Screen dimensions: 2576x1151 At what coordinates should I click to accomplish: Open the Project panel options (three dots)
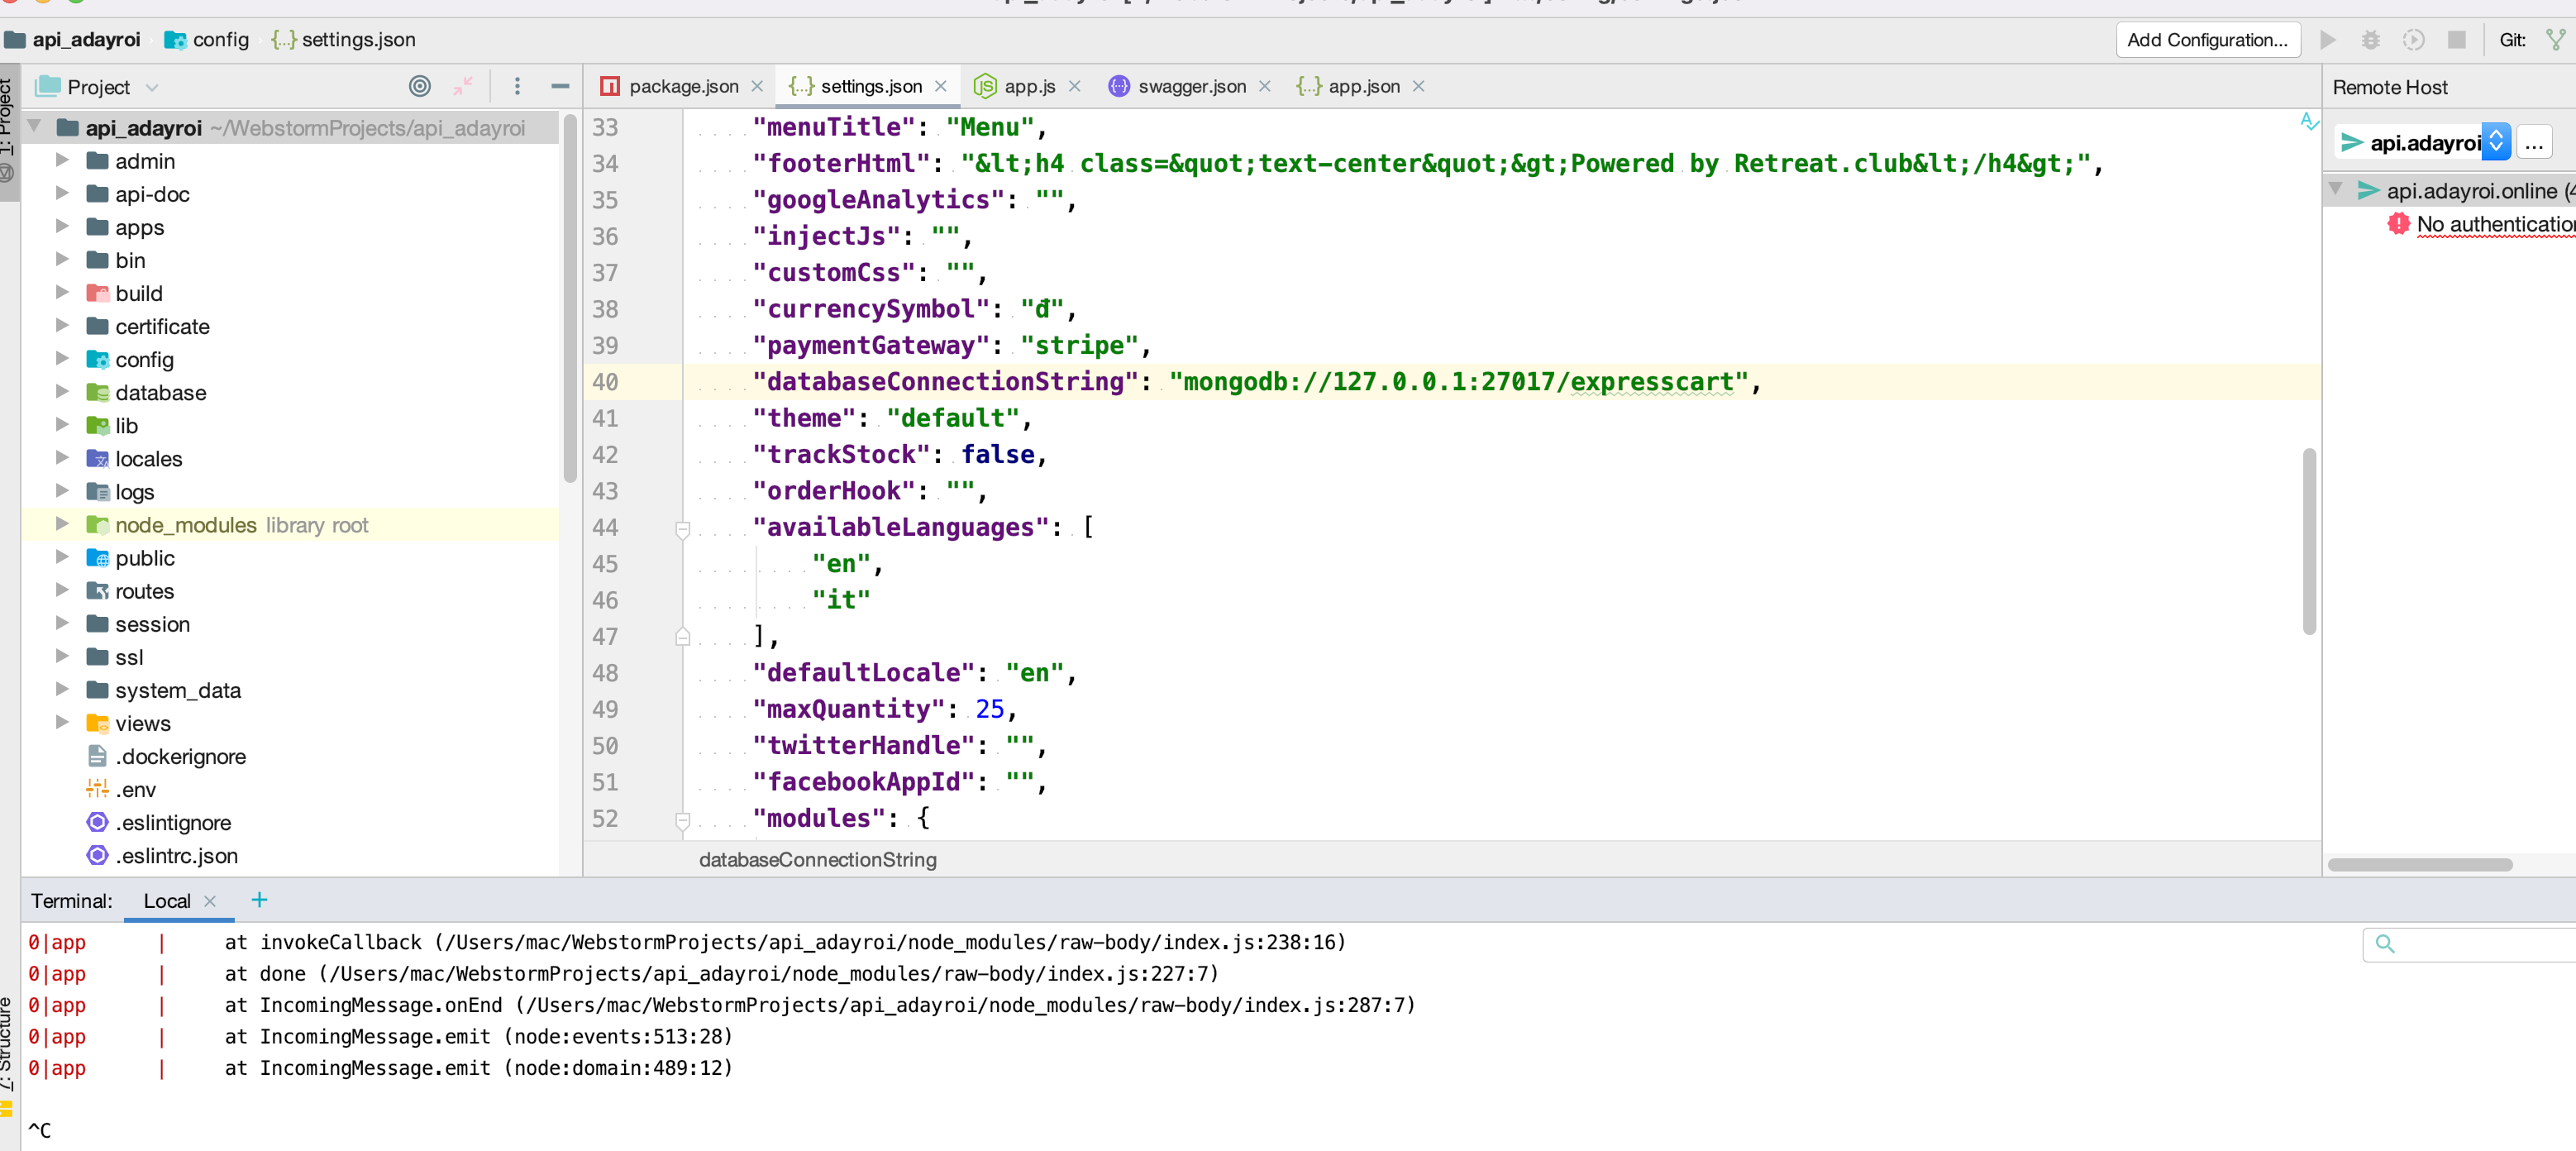tap(517, 87)
